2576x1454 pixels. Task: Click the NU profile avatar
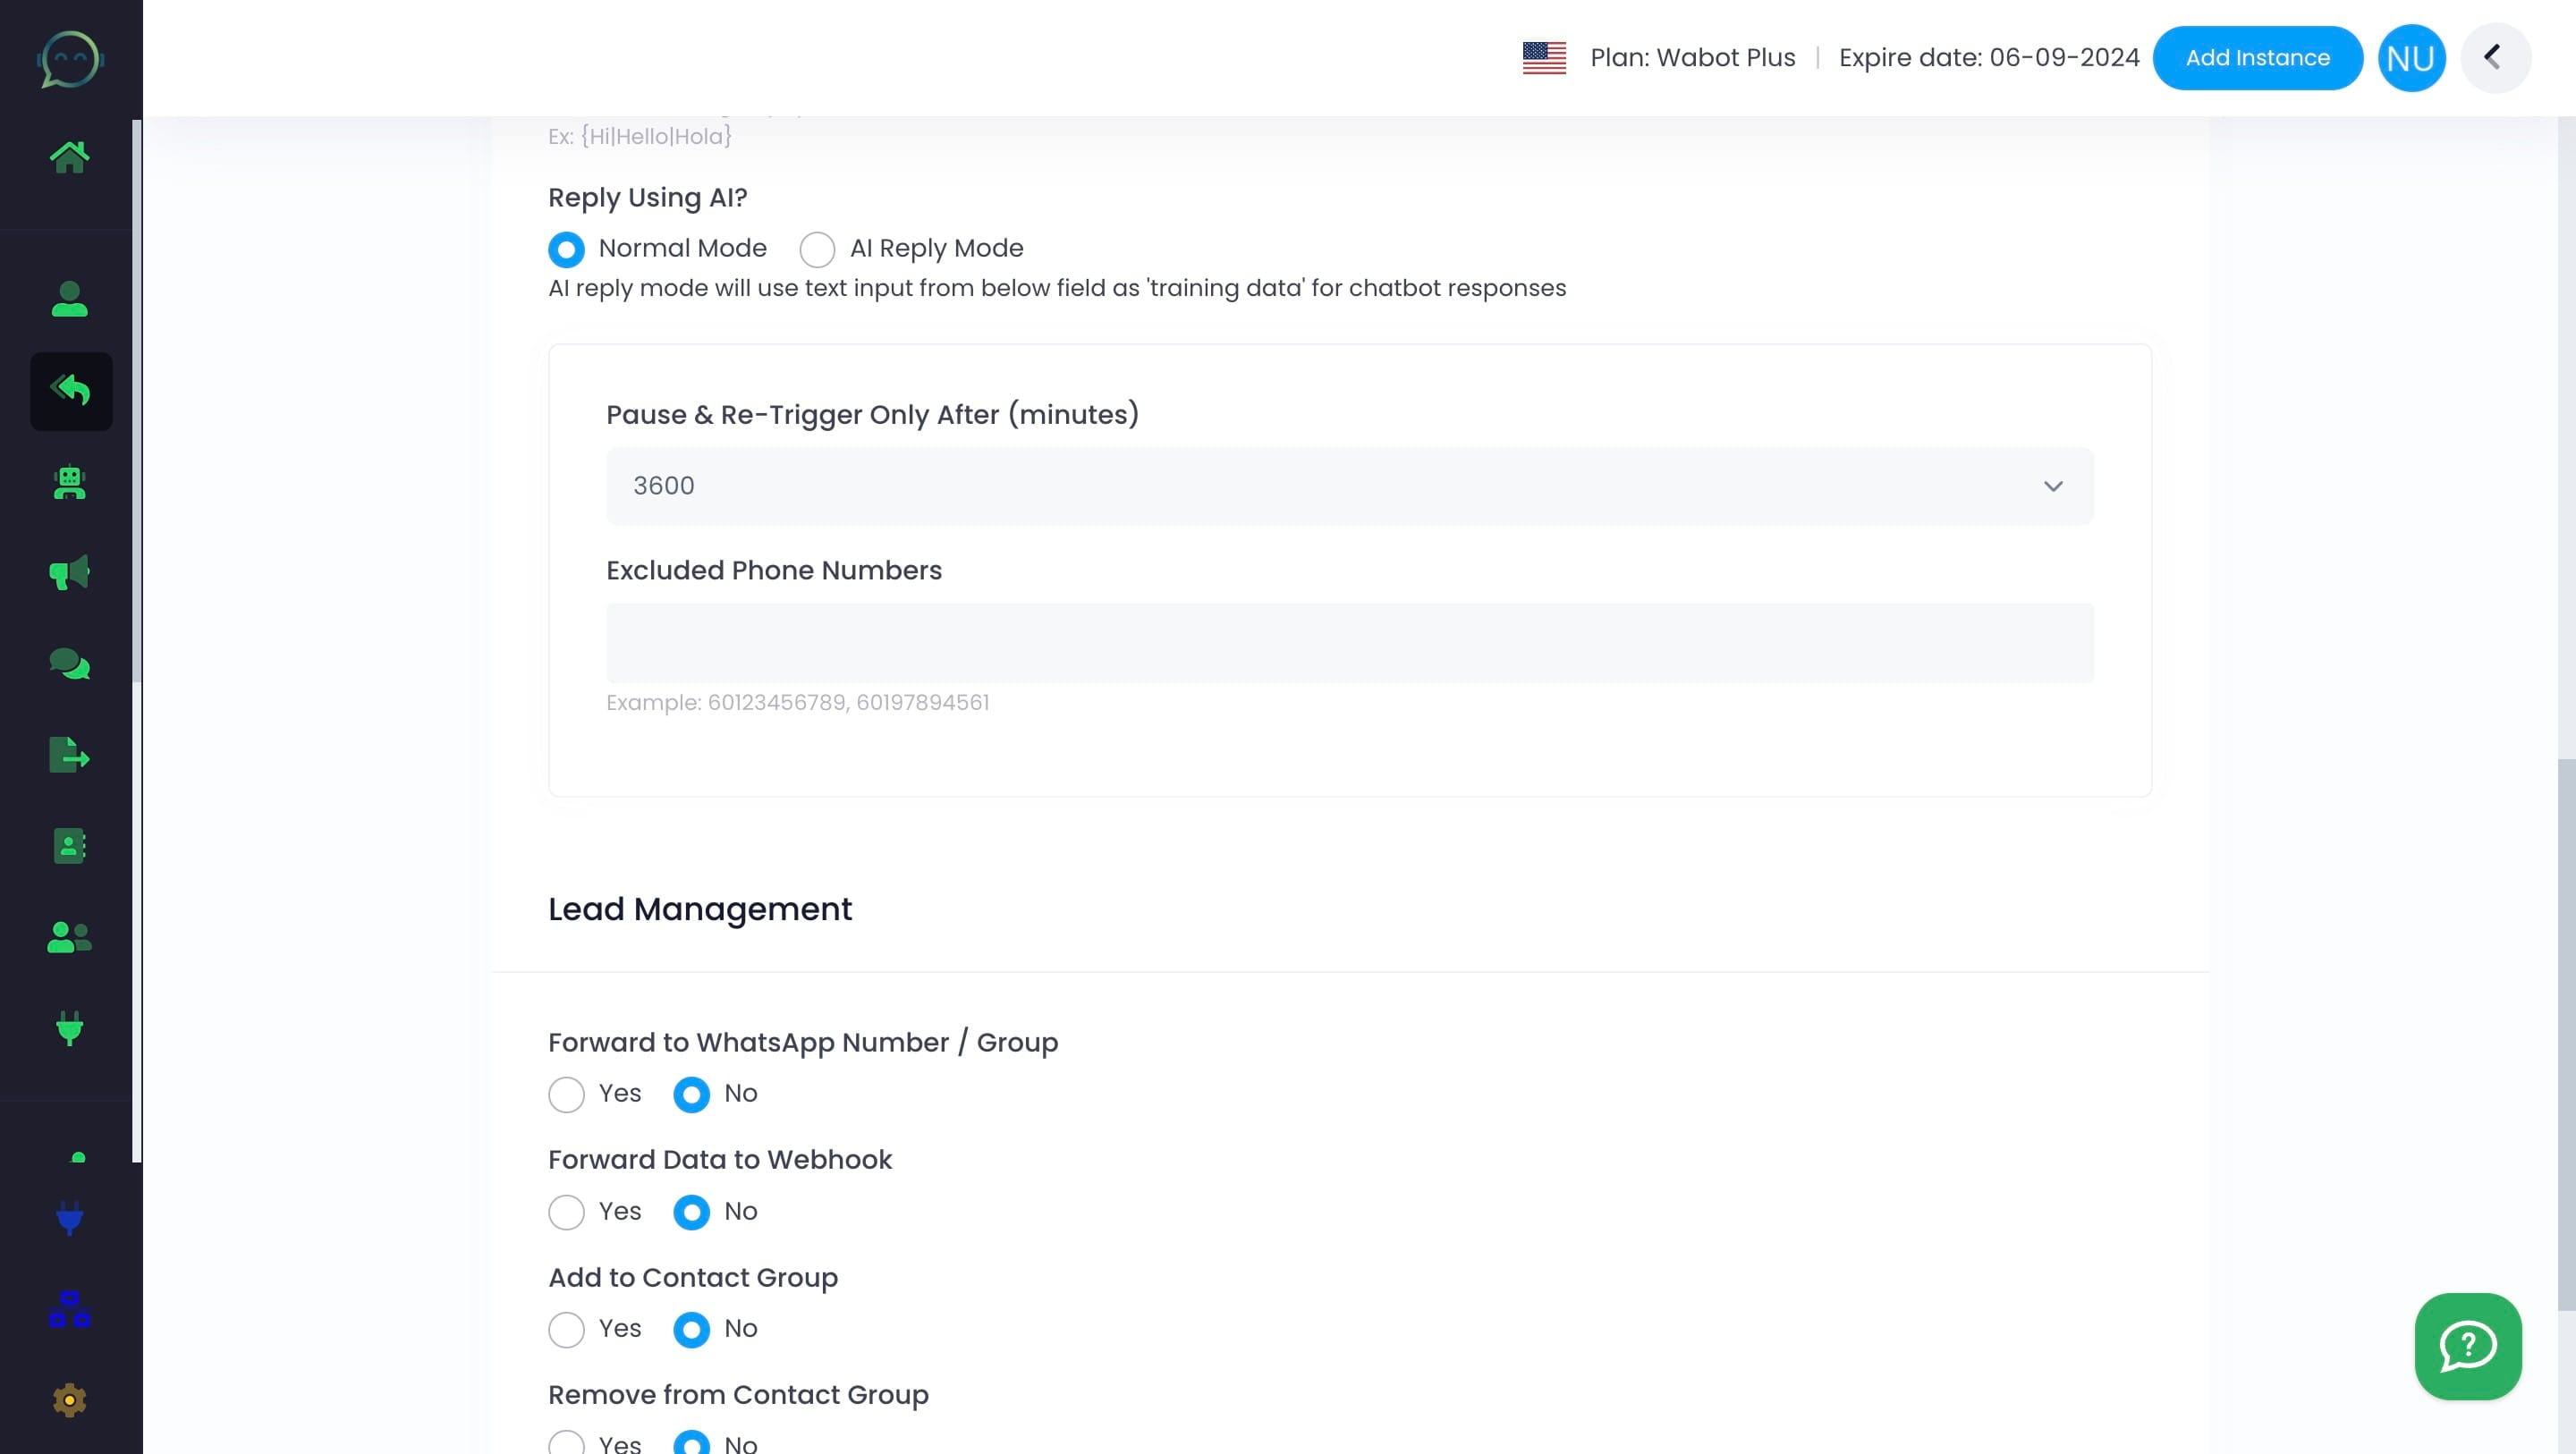click(x=2411, y=57)
